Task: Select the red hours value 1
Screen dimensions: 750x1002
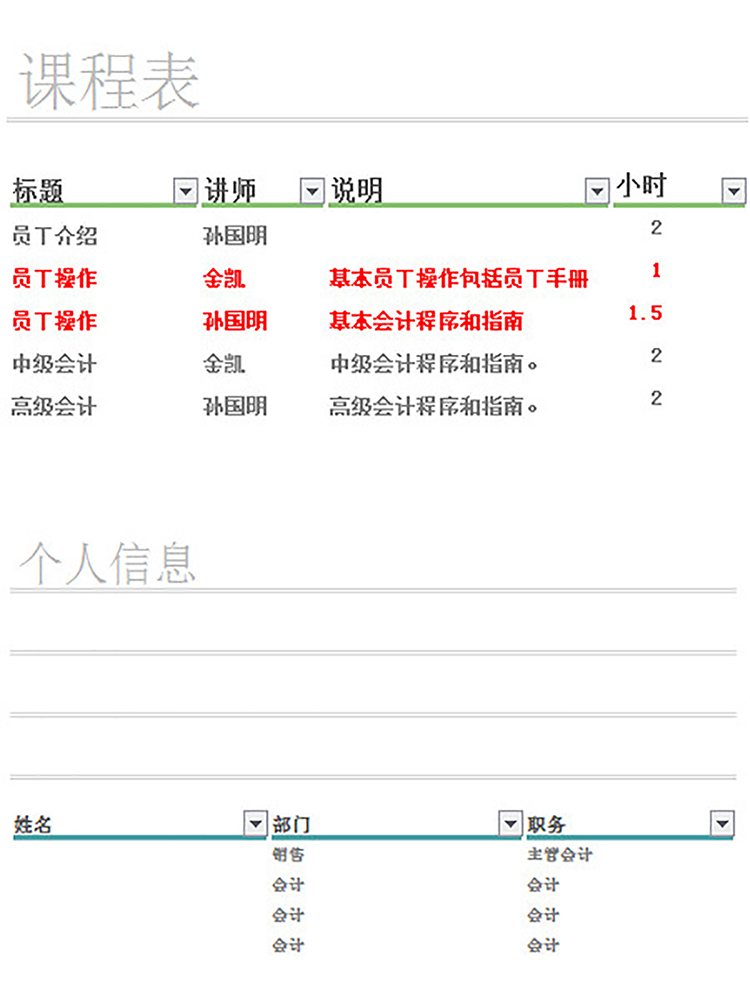Action: click(x=656, y=270)
